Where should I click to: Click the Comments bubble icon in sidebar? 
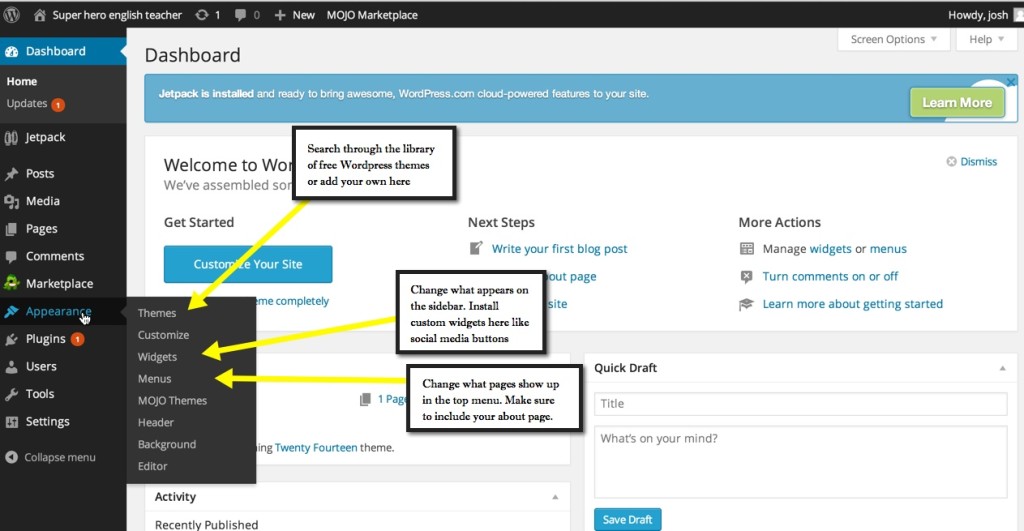(11, 256)
